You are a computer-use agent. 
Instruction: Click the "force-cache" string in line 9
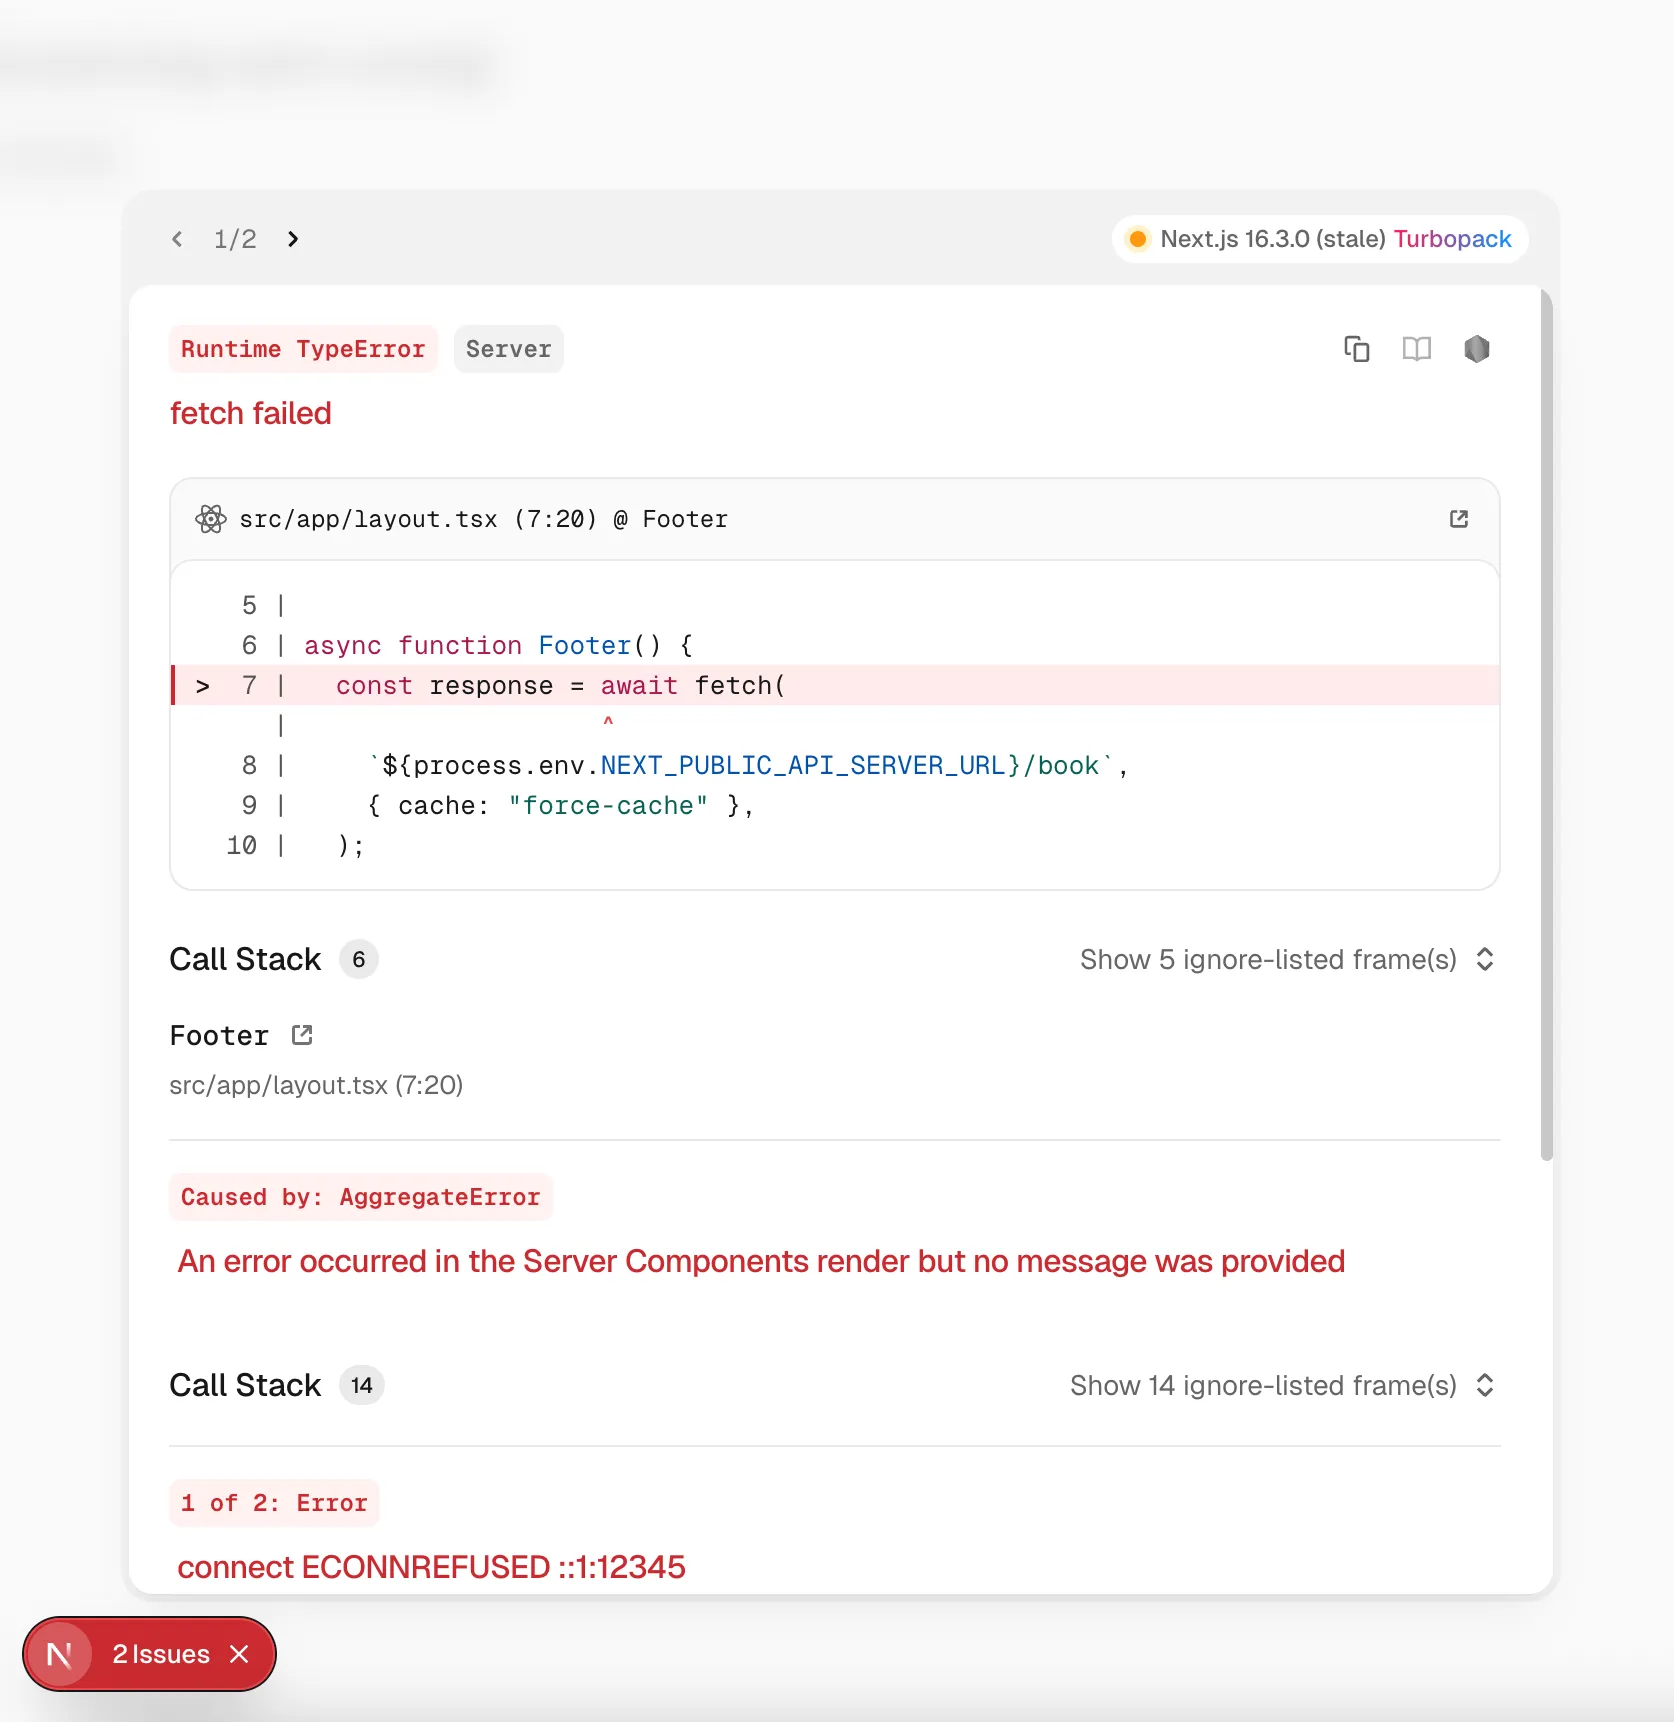click(608, 805)
